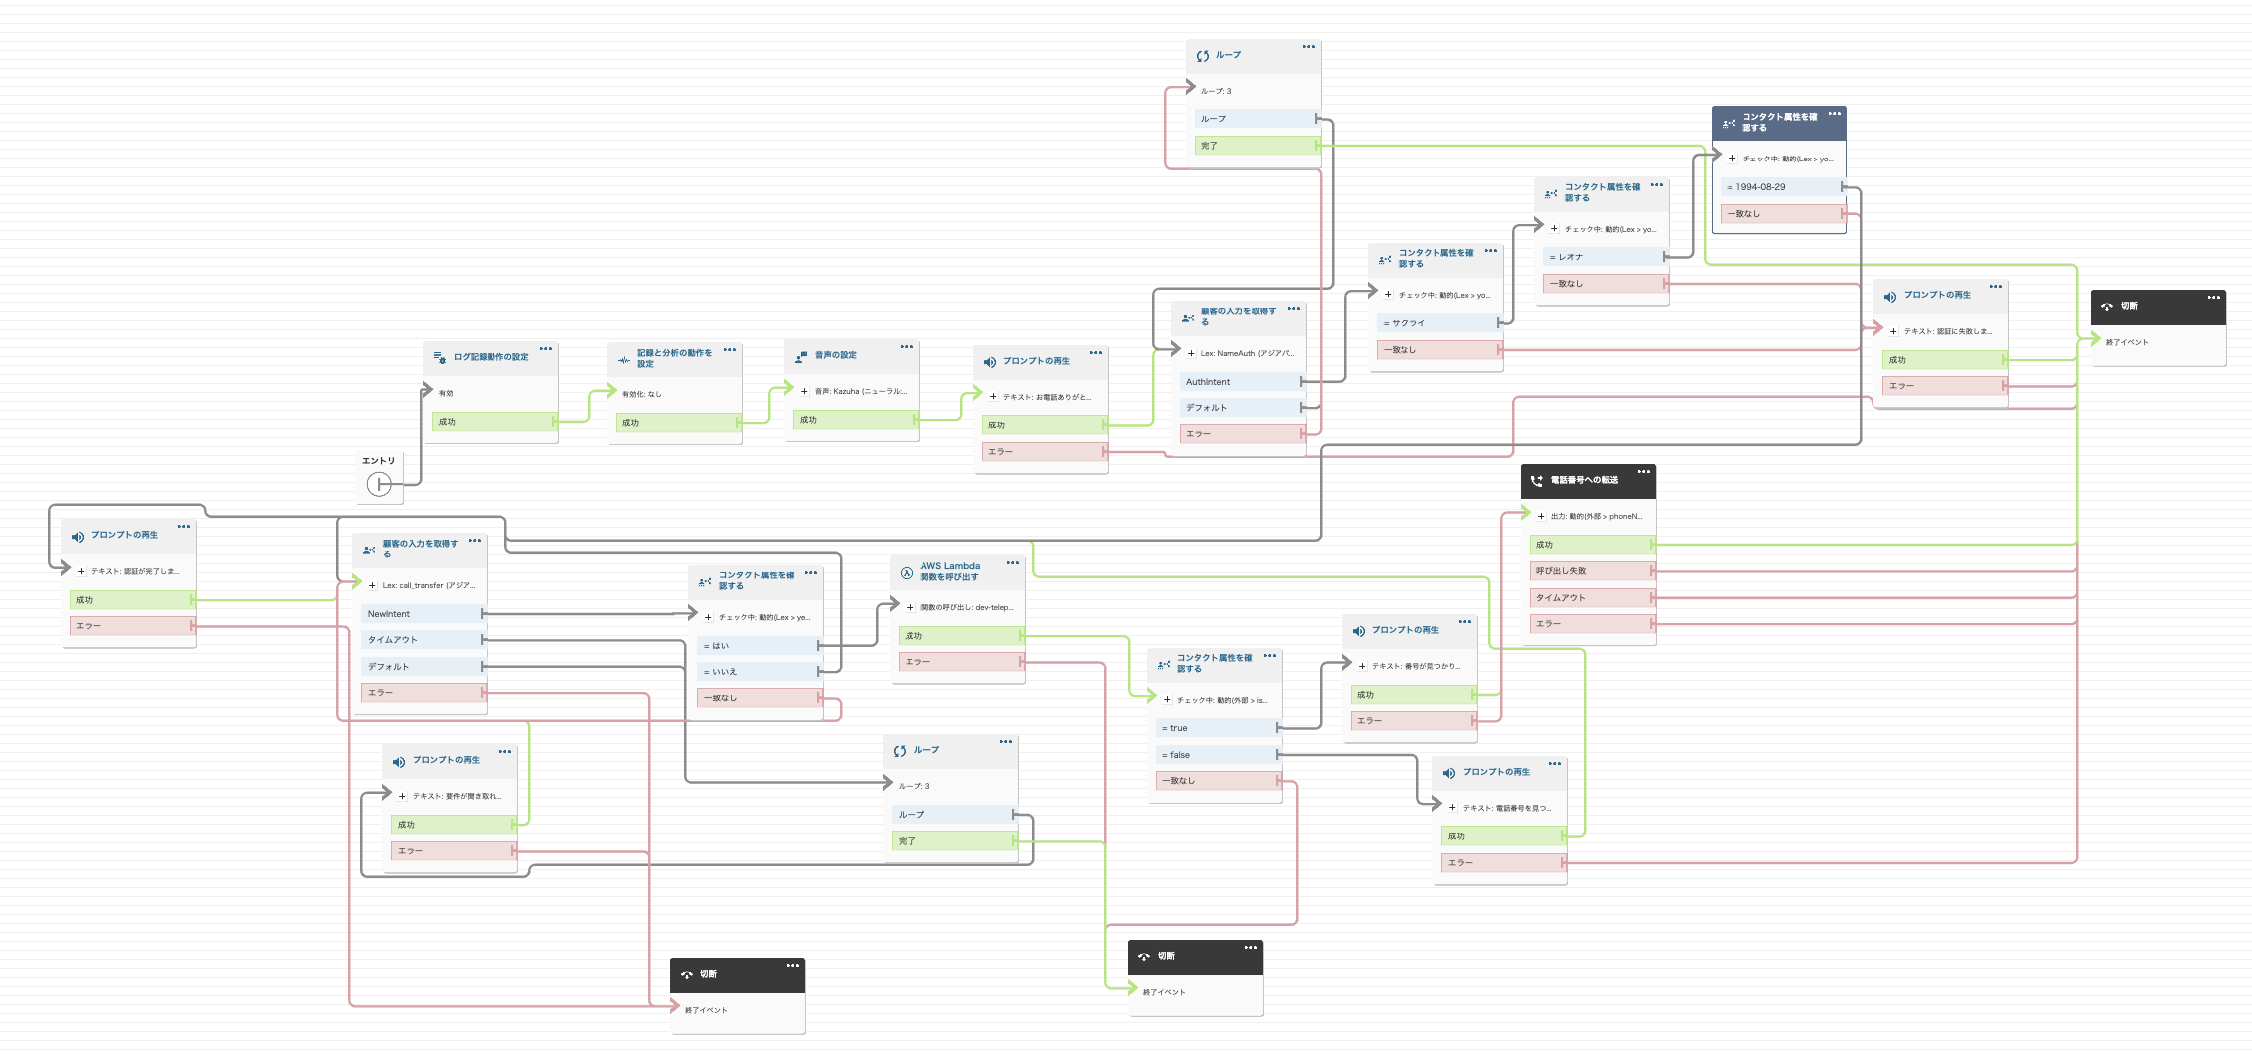Screen dimensions: 2252x1057
Task: Open ellipsis menu of 電話番号への転送 block
Action: (1644, 471)
